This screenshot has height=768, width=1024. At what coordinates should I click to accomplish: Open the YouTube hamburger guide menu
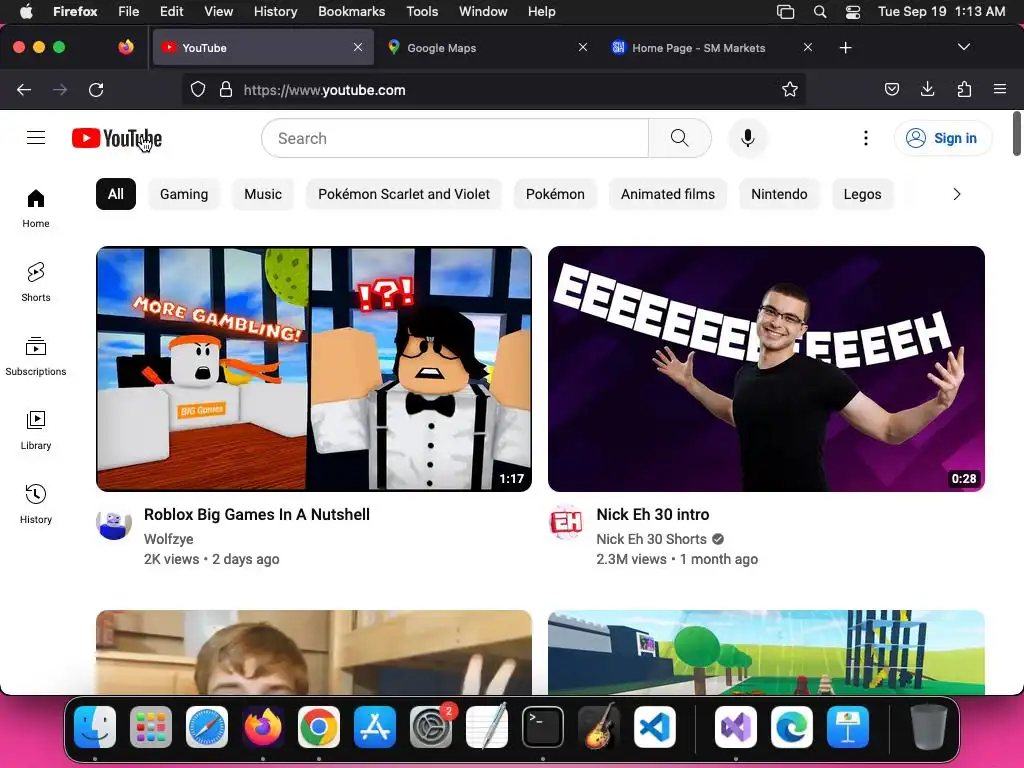click(x=36, y=138)
